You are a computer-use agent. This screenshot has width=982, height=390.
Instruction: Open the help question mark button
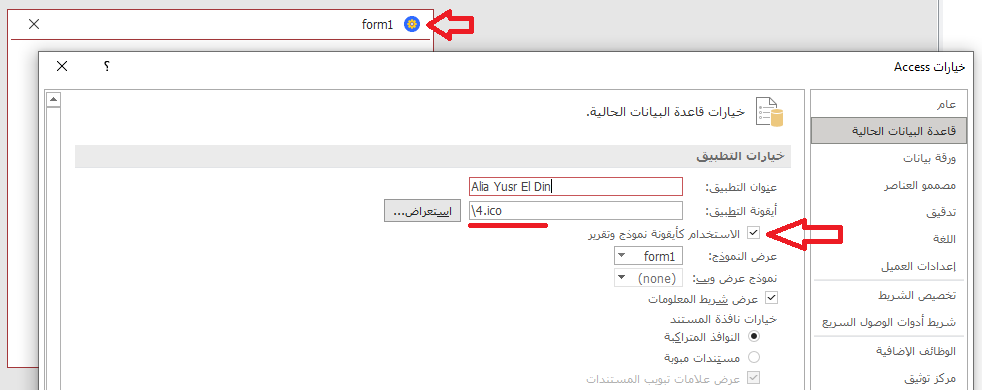pos(107,66)
